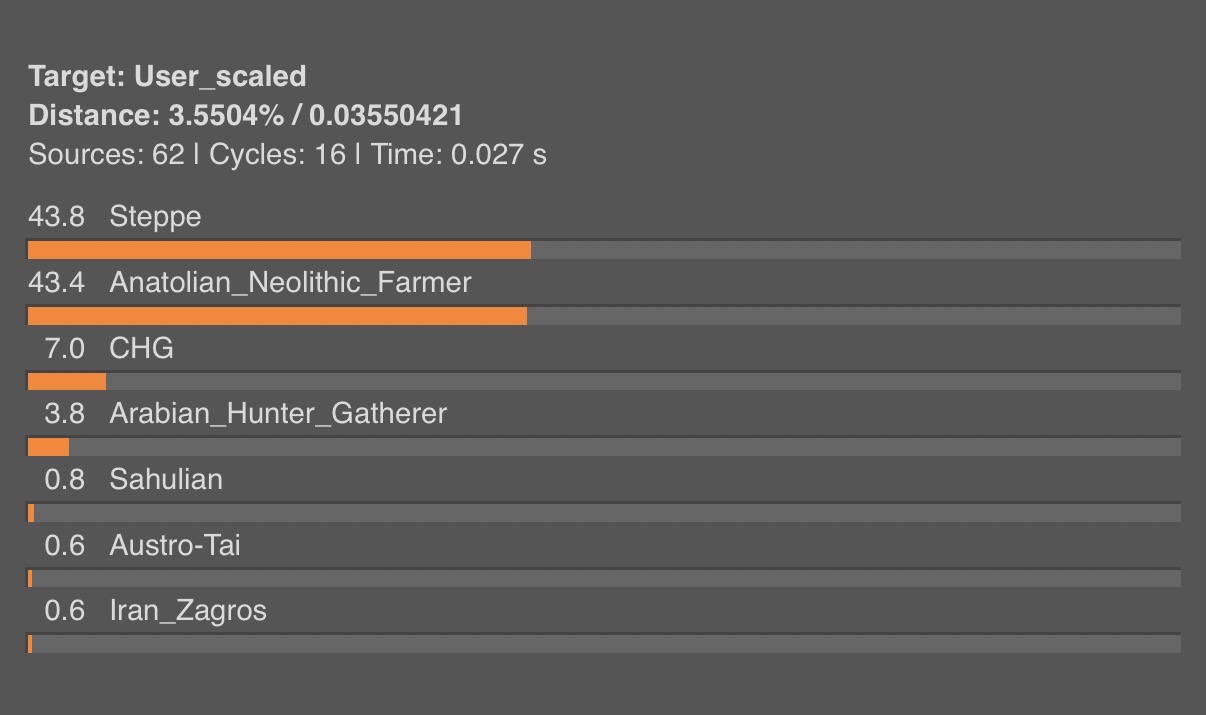Click the Iran_Zagros source name

[188, 611]
